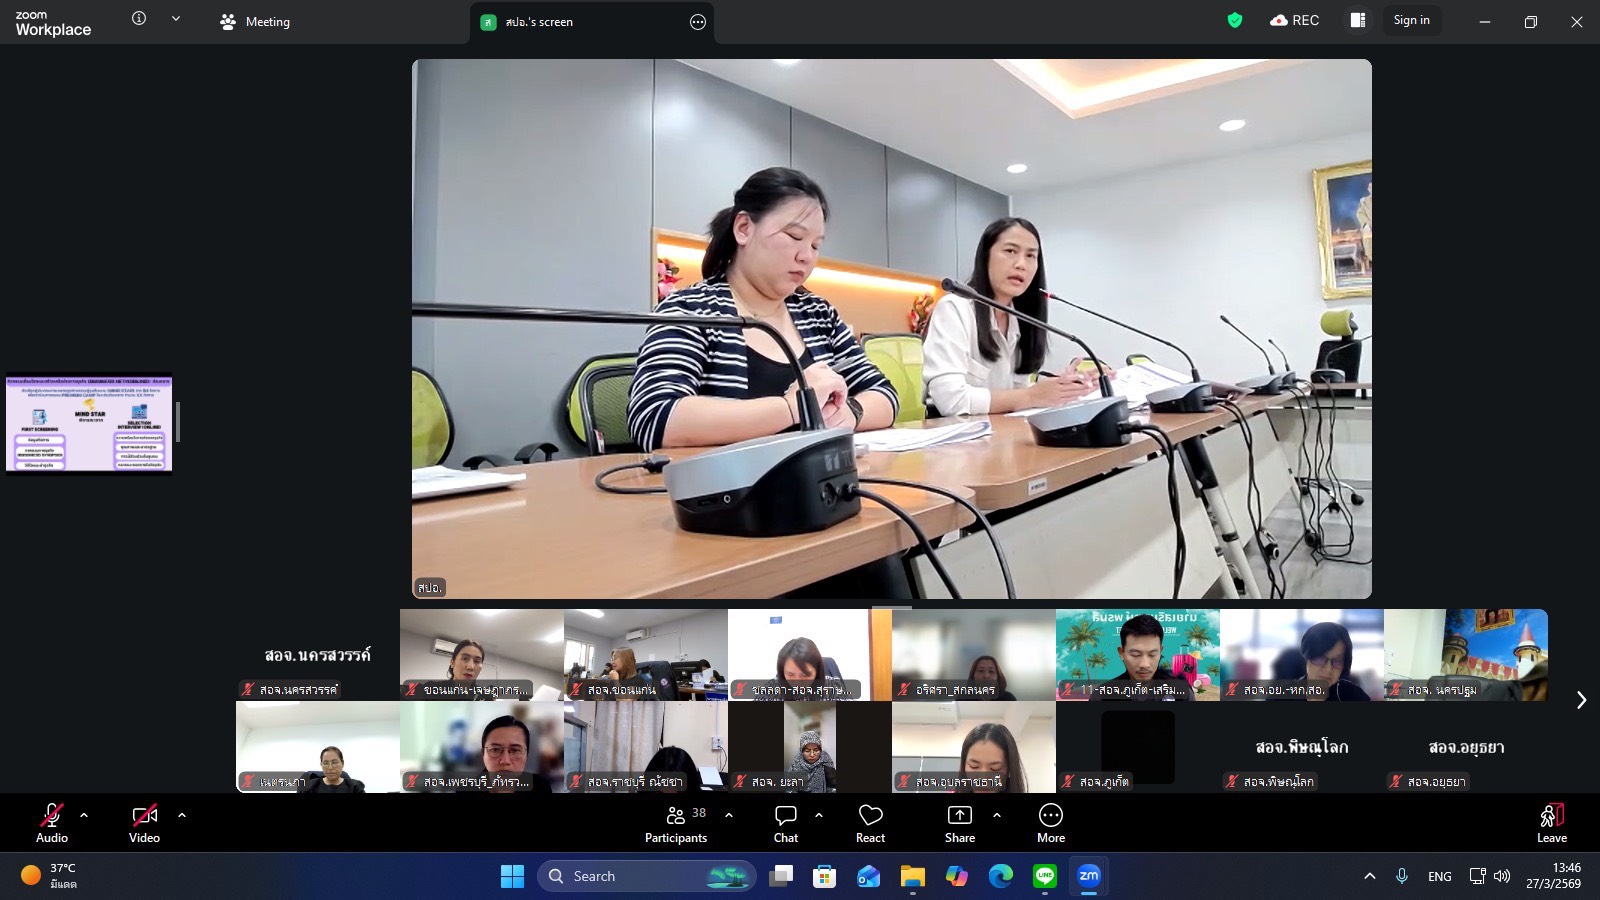
Task: Click the Share screen icon
Action: coord(959,816)
